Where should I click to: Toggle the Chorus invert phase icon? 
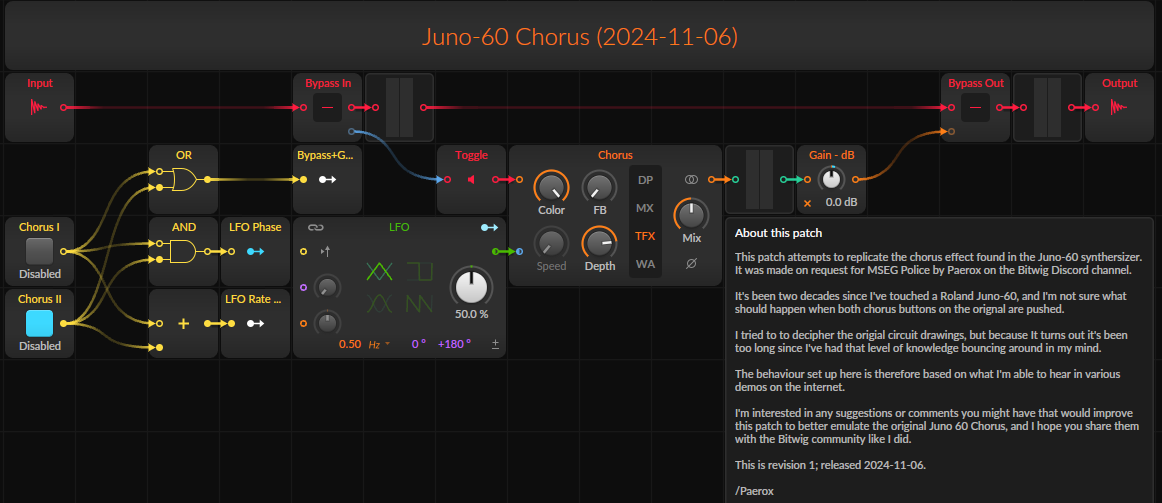coord(691,264)
